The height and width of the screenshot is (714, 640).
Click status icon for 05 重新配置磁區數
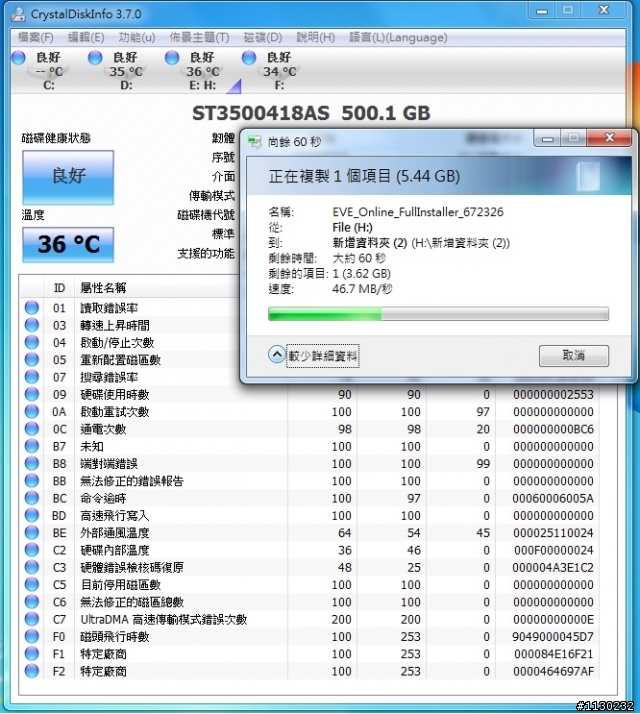[31, 360]
